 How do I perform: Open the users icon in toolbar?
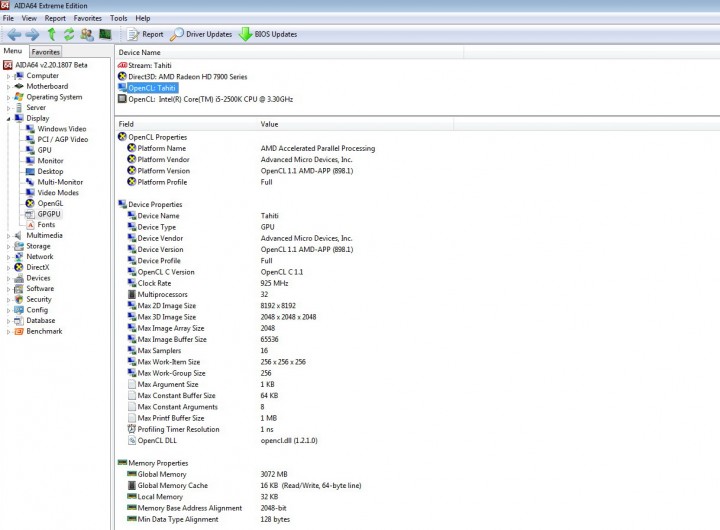(x=87, y=34)
